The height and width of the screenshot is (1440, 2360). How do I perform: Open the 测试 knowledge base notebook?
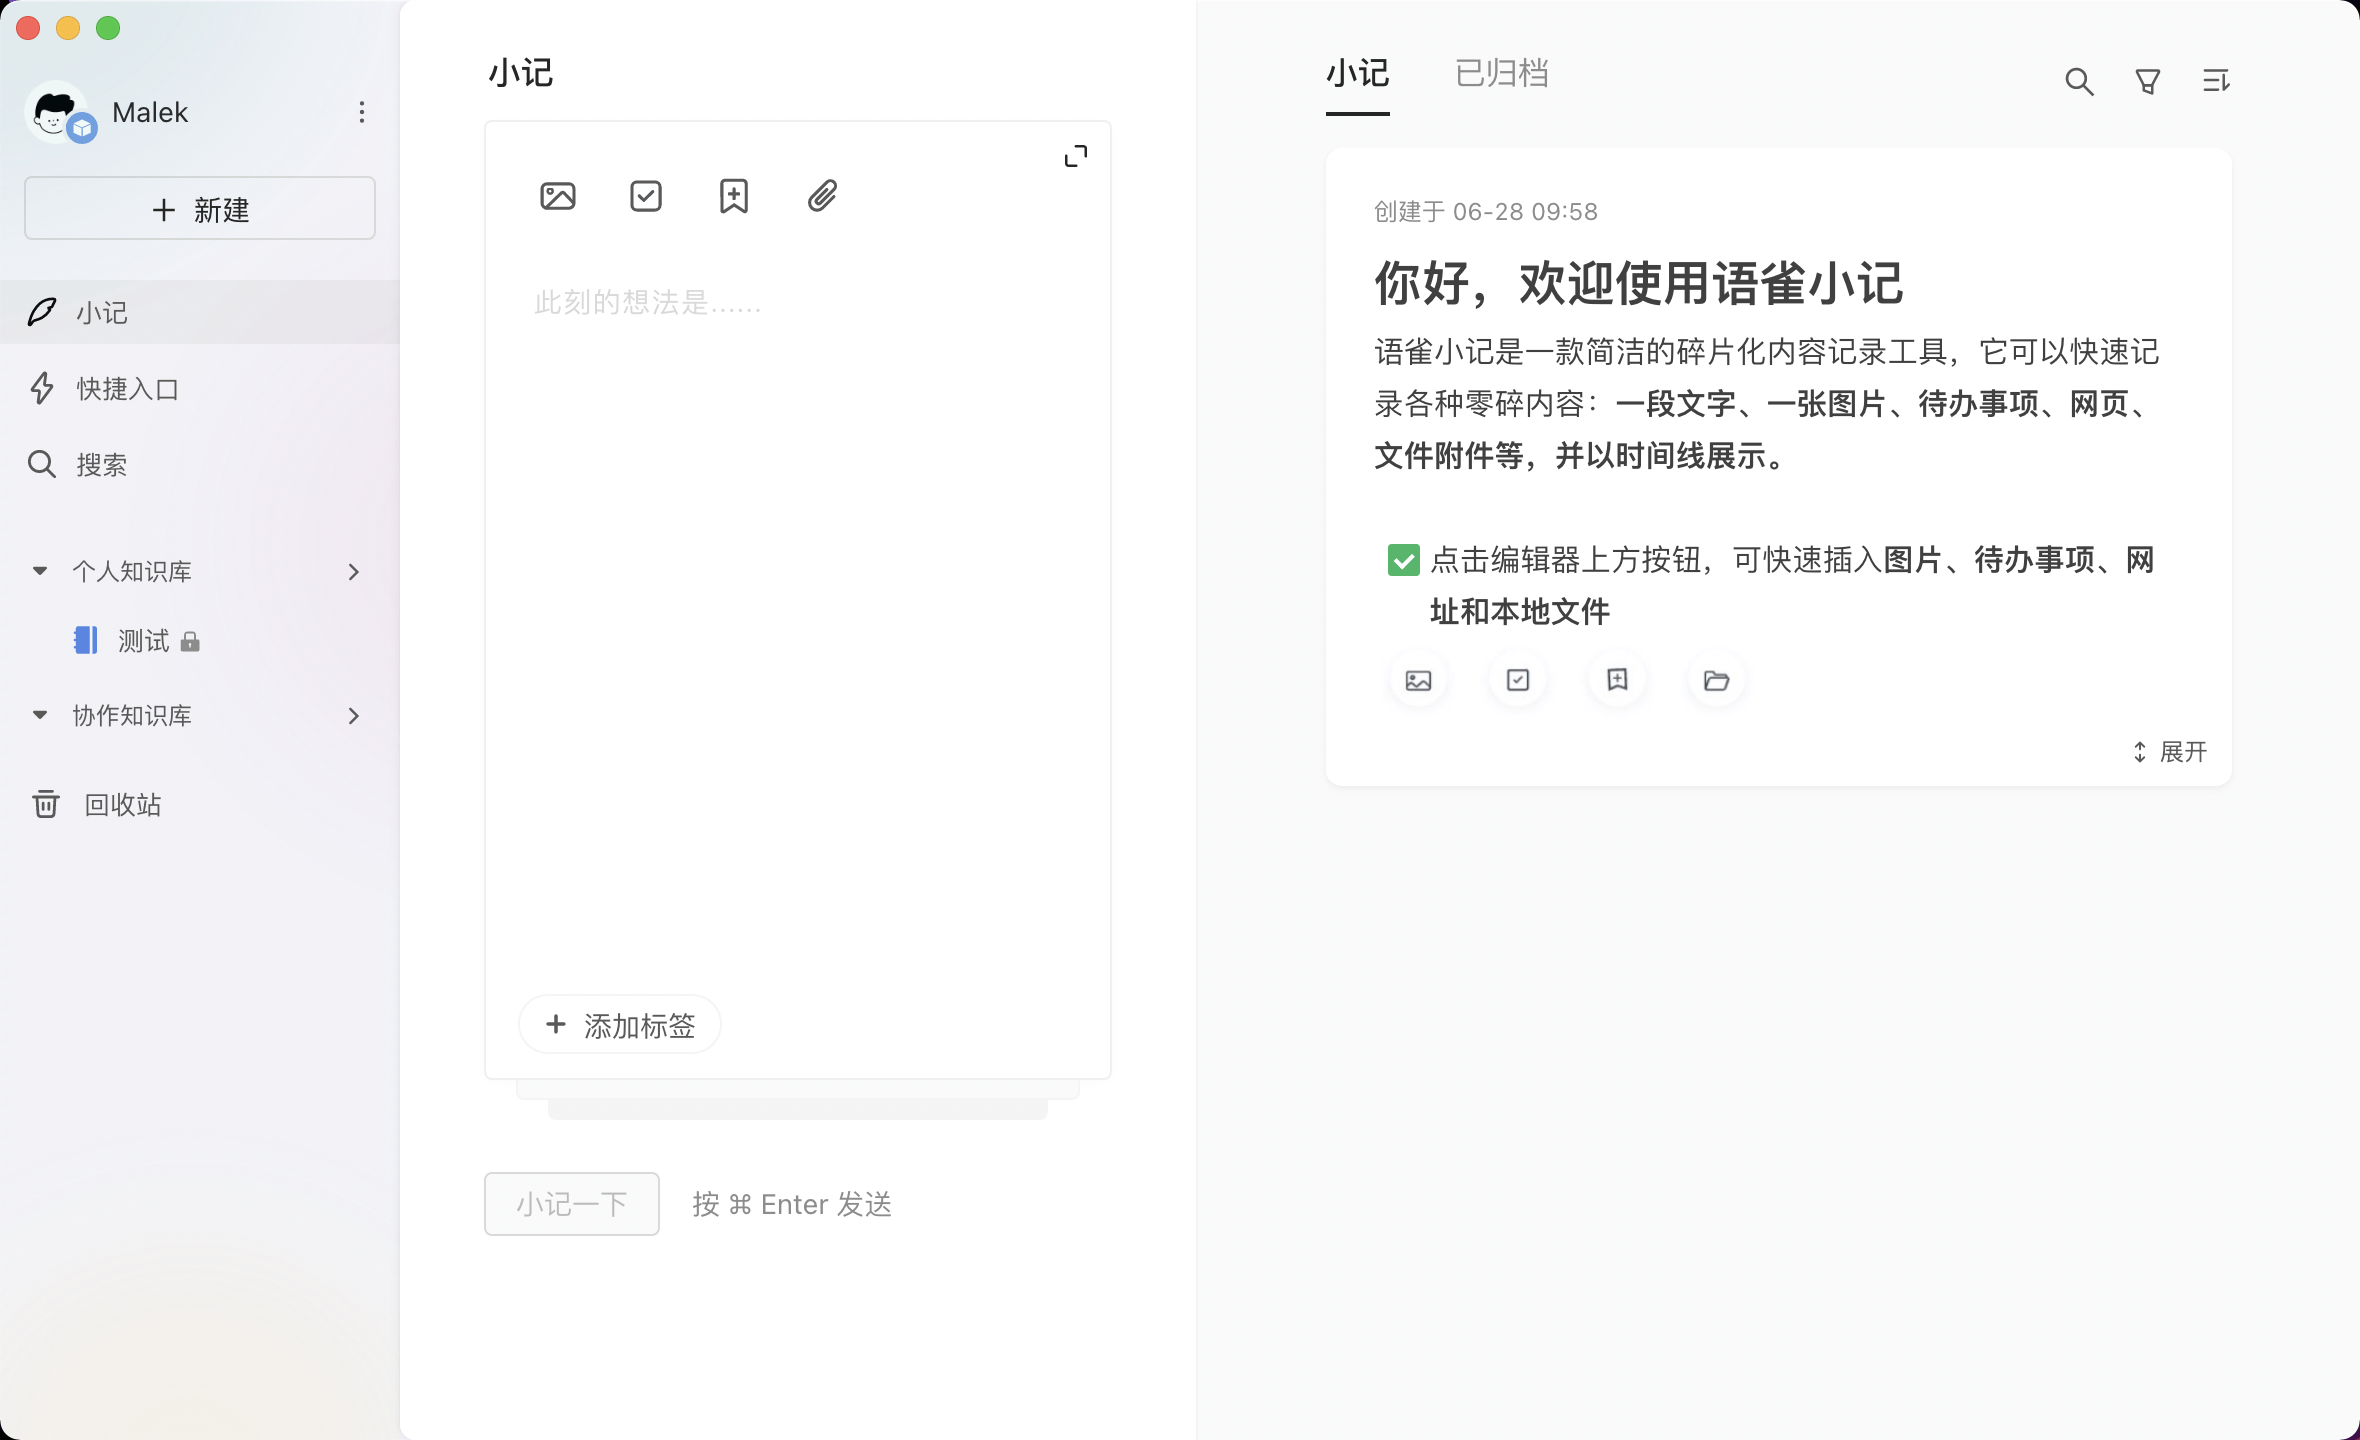pyautogui.click(x=143, y=640)
